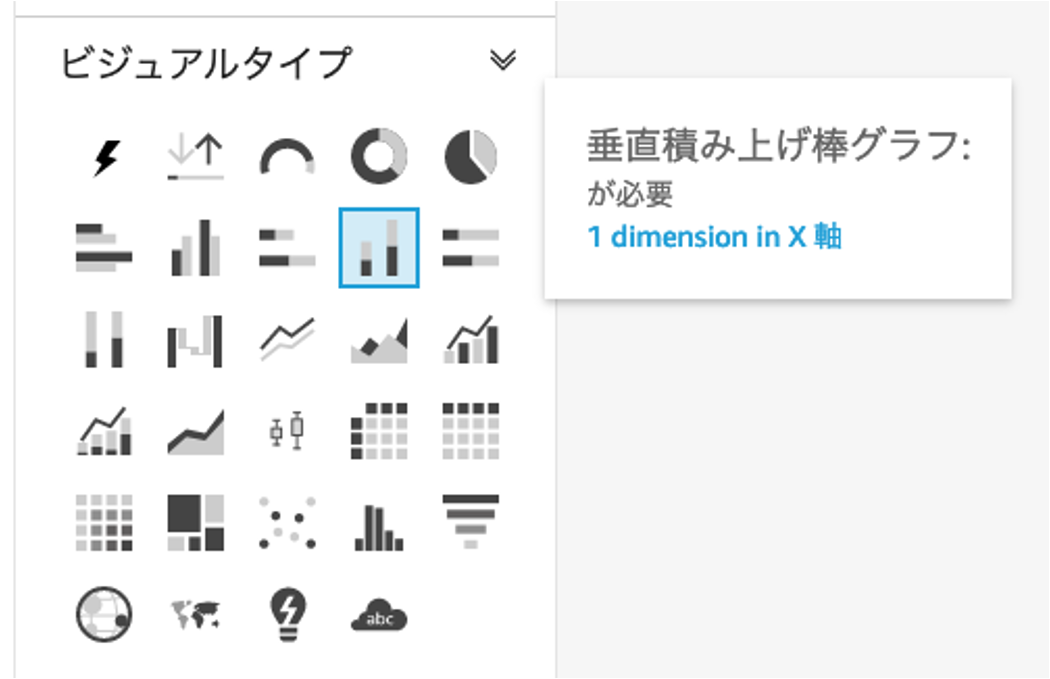
Task: Choose the horizontal bar chart icon
Action: (104, 248)
